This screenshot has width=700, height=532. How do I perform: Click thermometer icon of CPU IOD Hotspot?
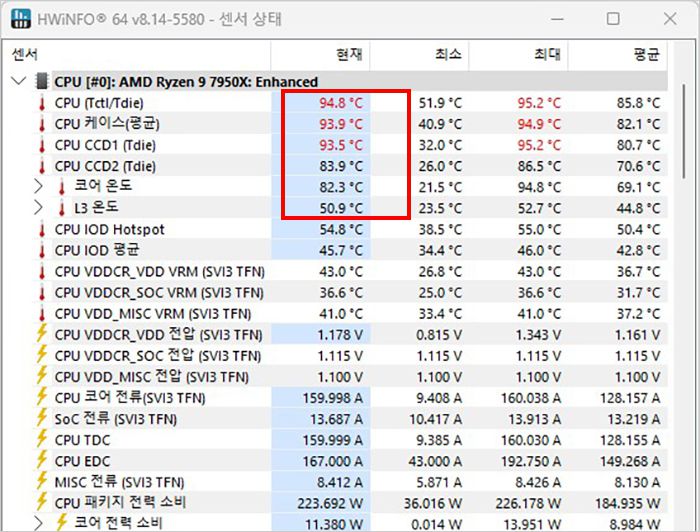[42, 229]
